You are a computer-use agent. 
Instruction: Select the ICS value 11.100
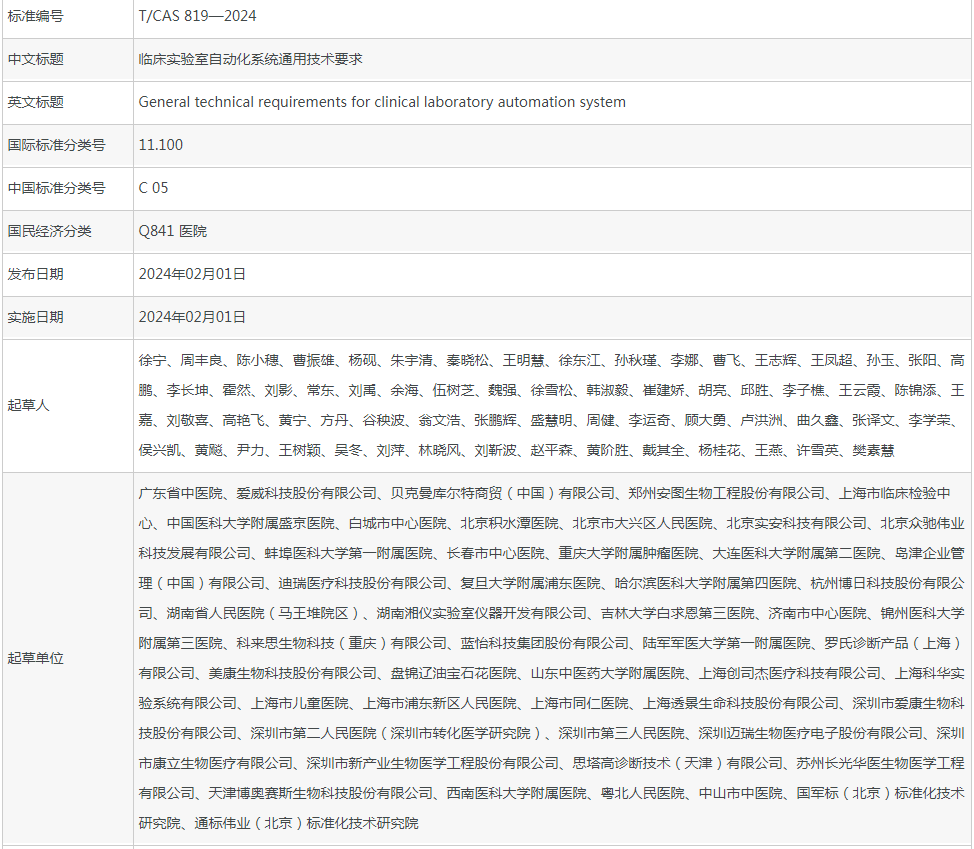pos(161,145)
